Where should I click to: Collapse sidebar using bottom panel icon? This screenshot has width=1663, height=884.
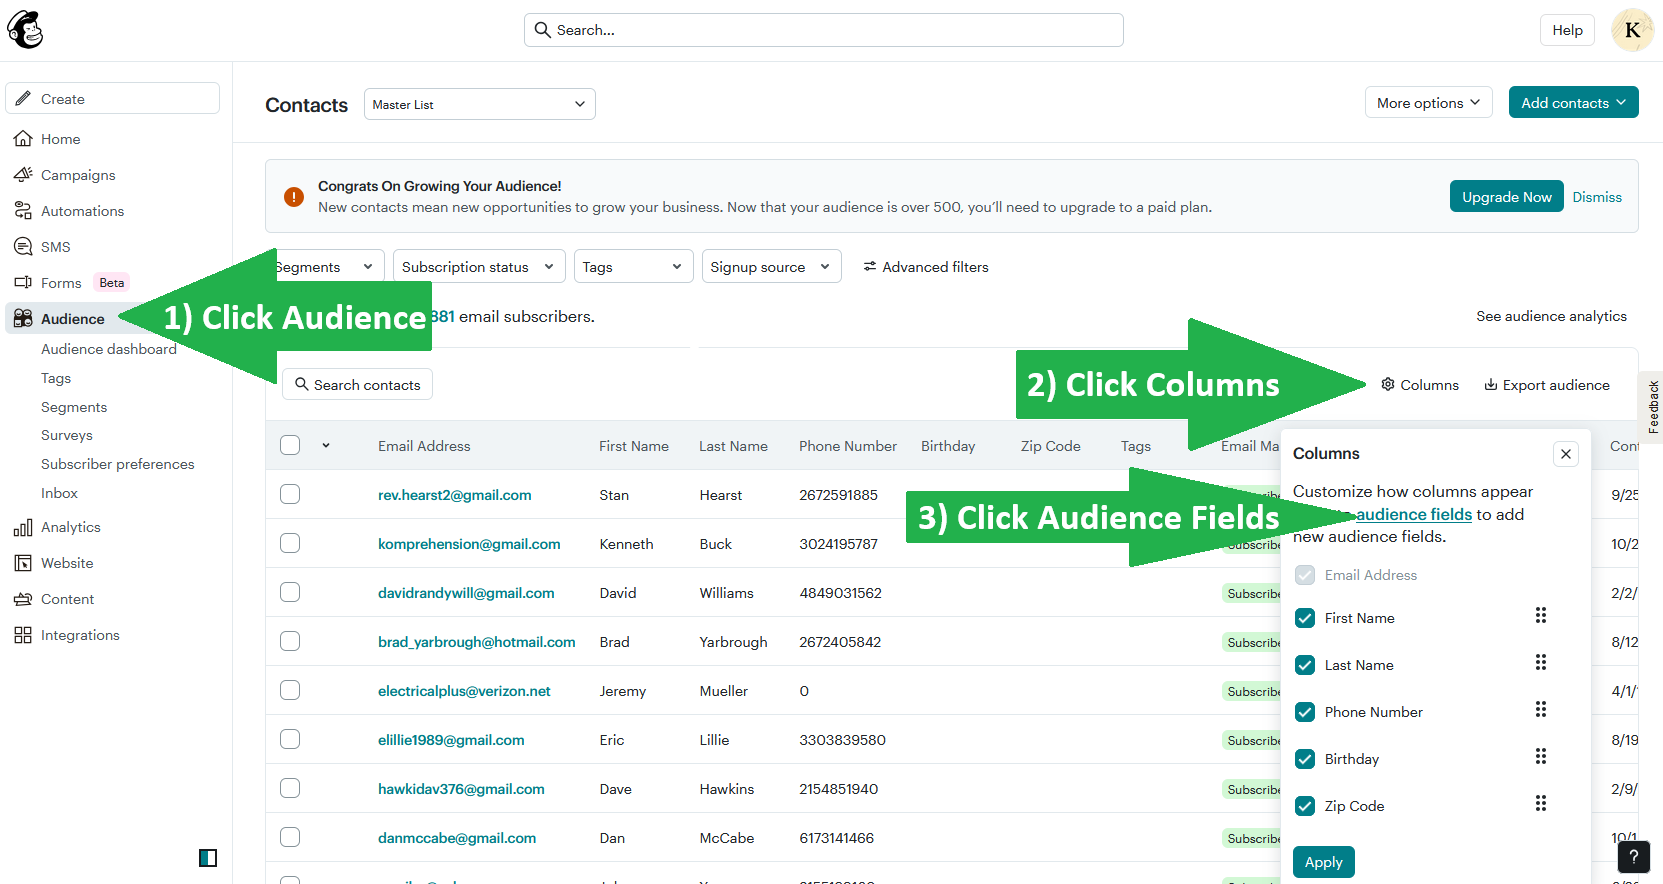[x=208, y=858]
